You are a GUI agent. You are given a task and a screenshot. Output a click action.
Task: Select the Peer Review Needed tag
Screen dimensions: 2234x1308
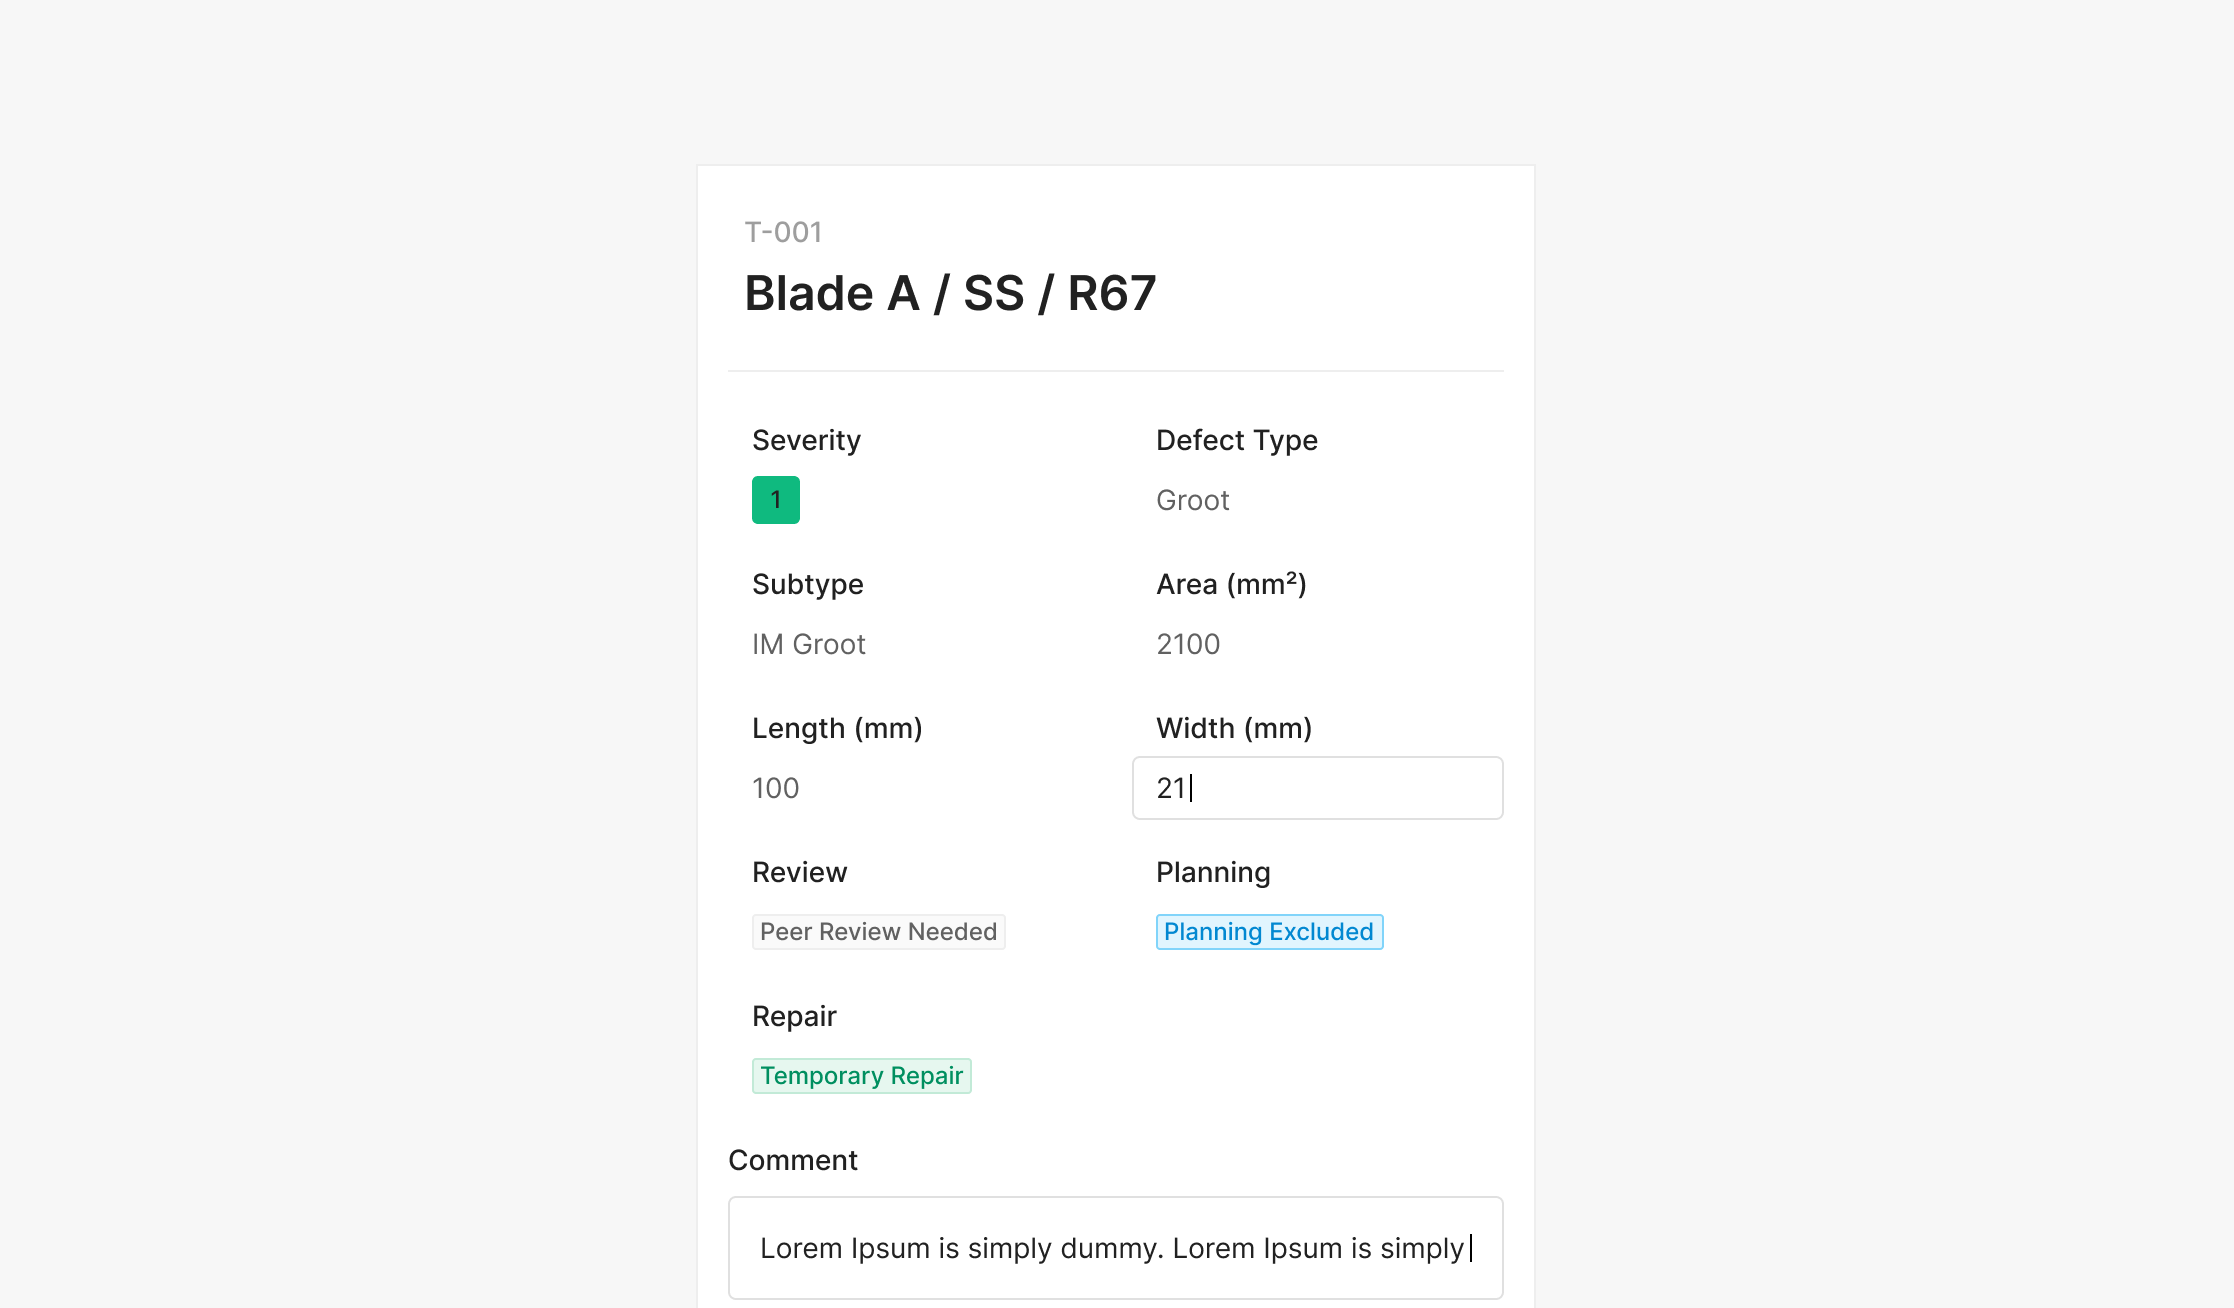click(878, 932)
